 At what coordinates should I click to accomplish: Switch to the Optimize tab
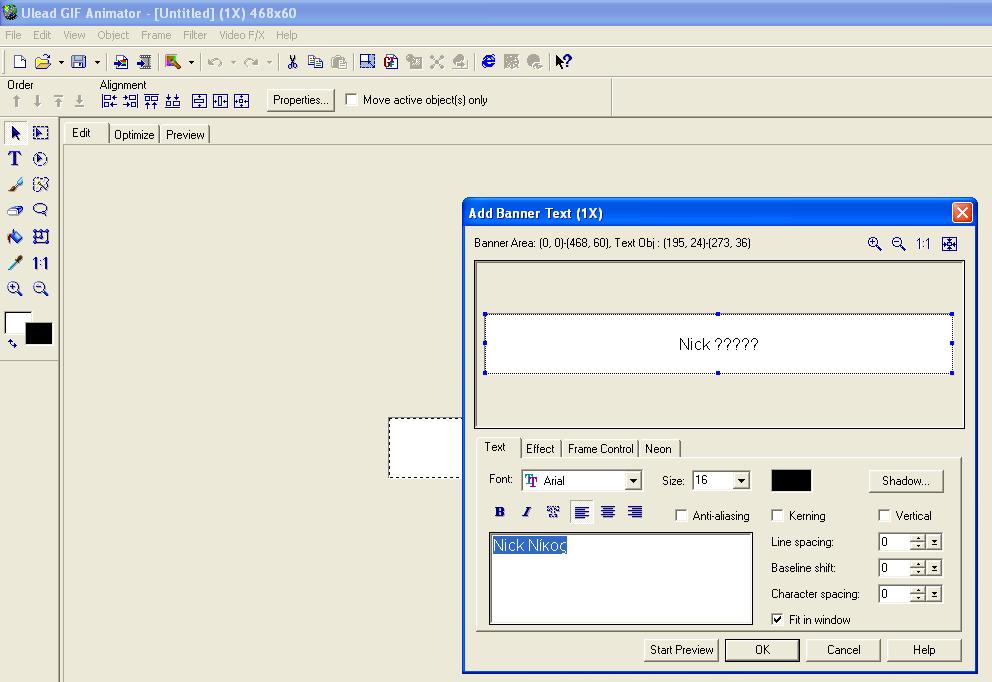[x=134, y=134]
